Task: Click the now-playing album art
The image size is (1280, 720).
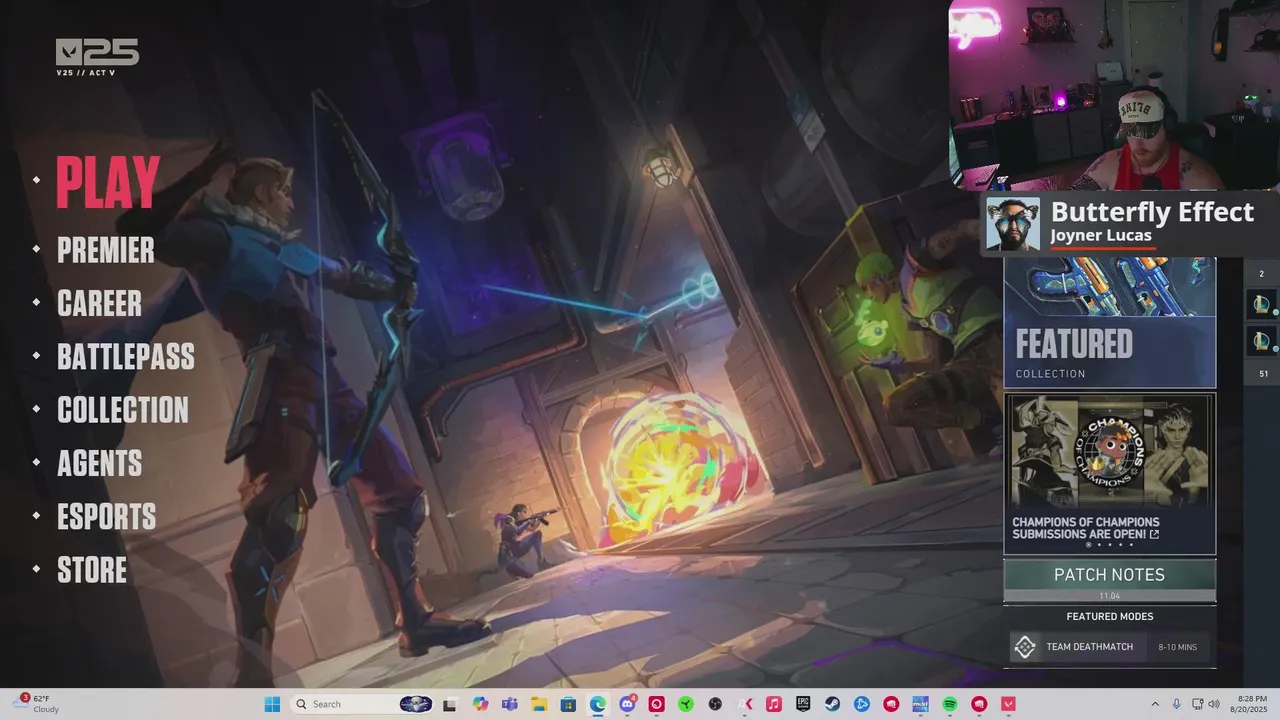Action: [x=1013, y=224]
